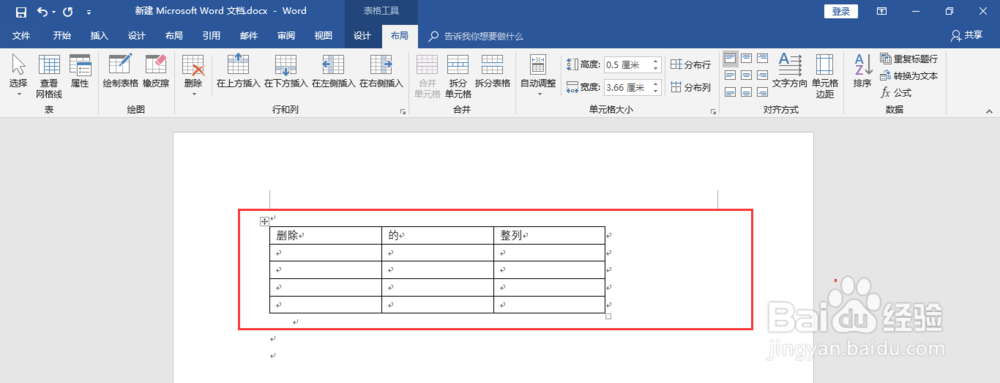The width and height of the screenshot is (1000, 383).
Task: Open Cell Margins (单元格边距)
Action: [824, 75]
